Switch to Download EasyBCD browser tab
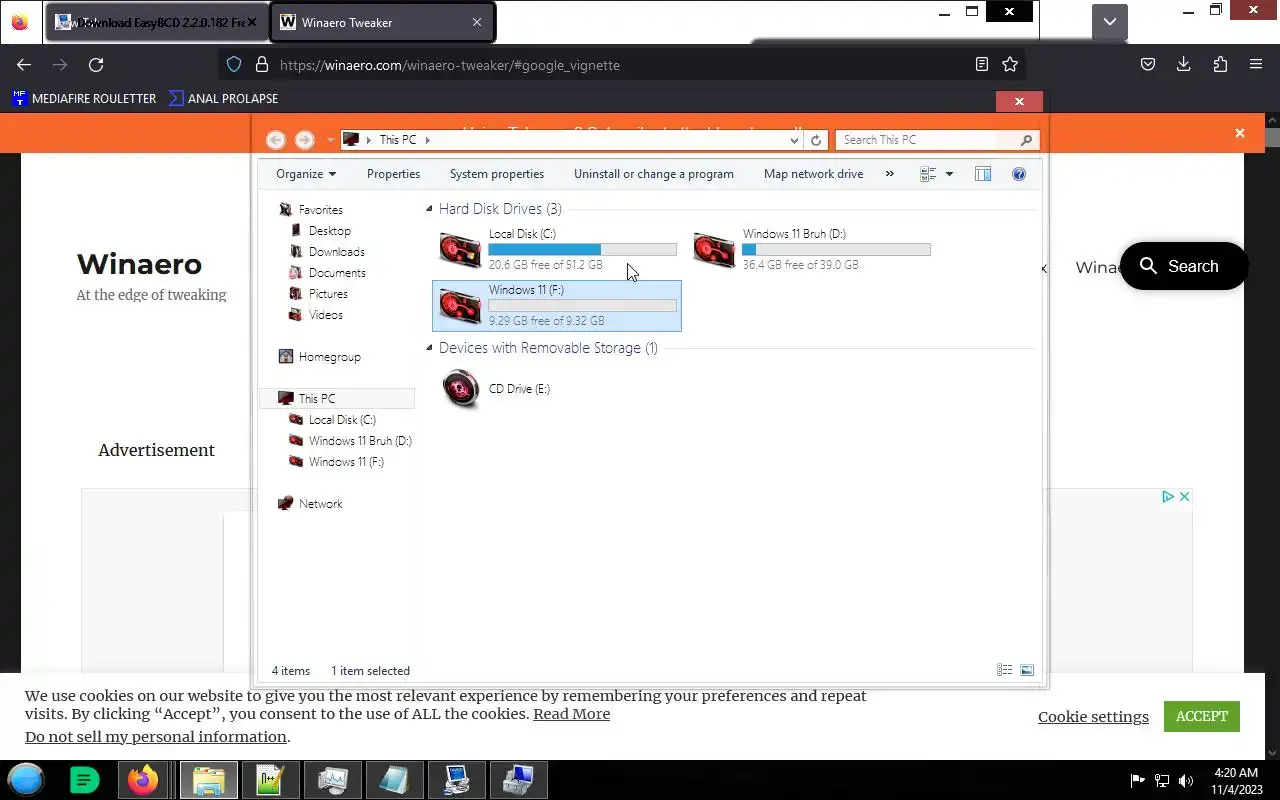 156,22
